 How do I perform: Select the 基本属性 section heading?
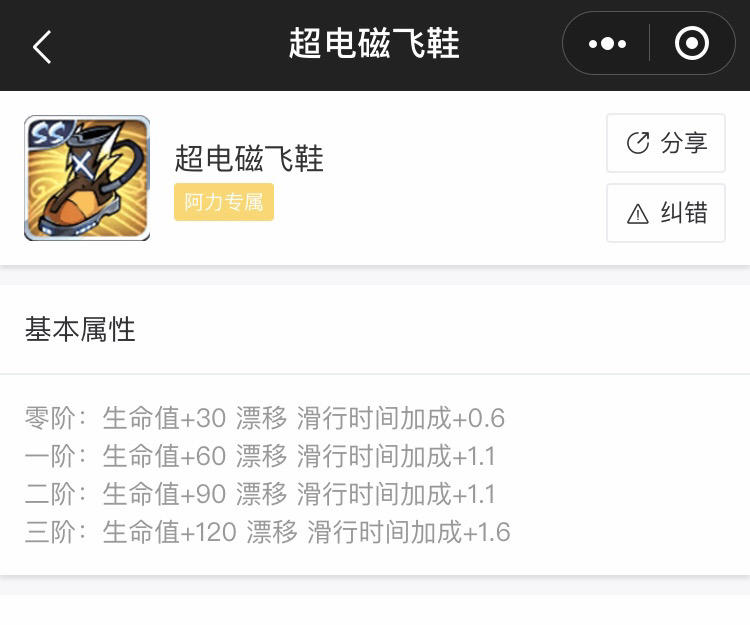[x=80, y=329]
